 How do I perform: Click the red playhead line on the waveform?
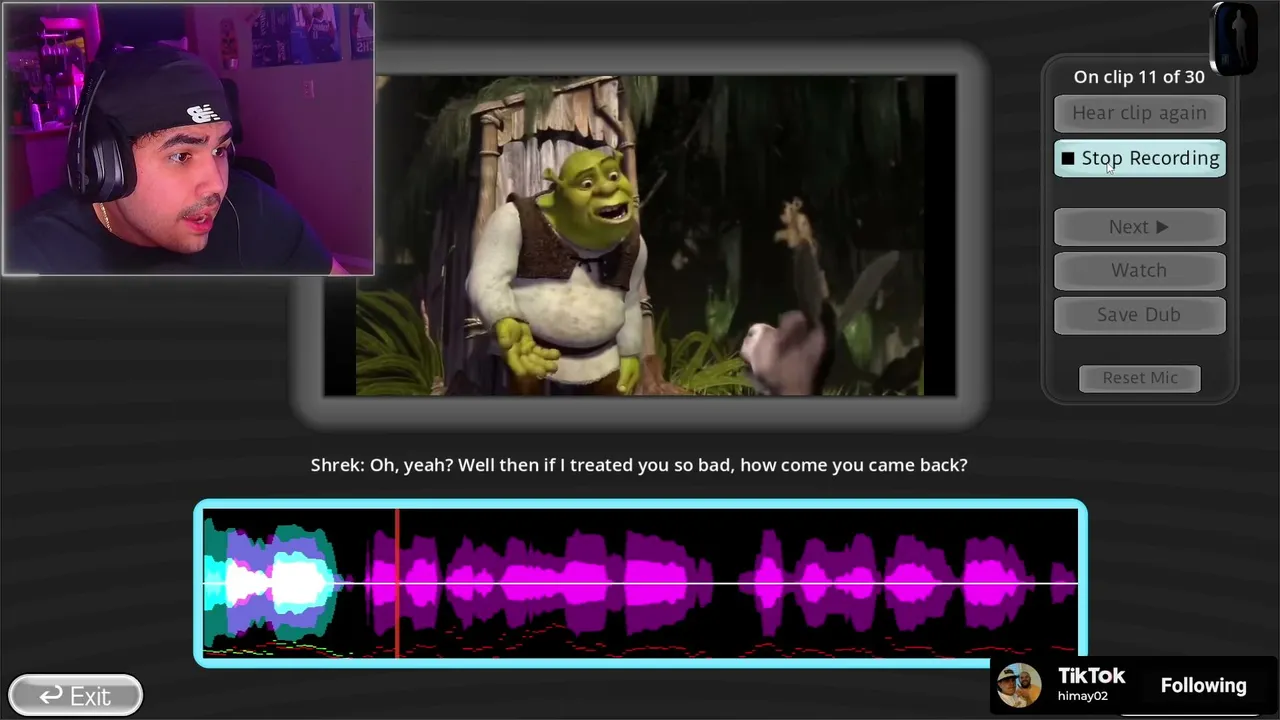pos(397,583)
